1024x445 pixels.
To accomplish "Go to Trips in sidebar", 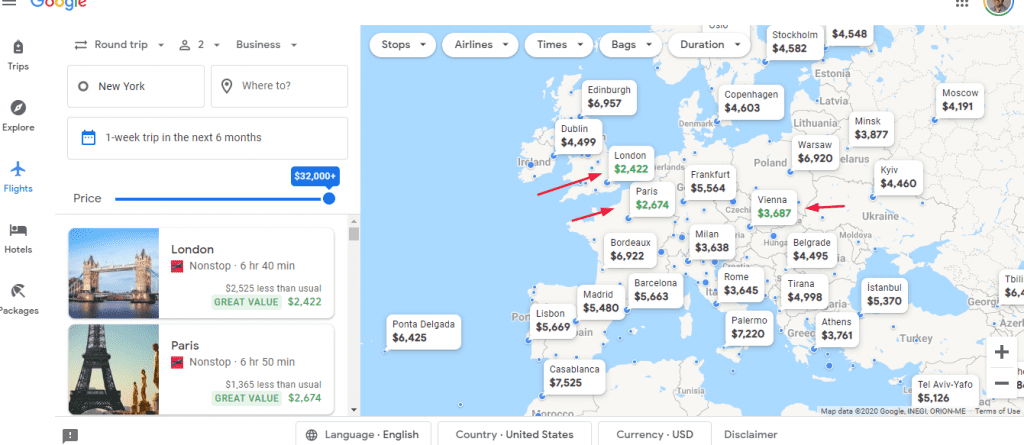I will [x=18, y=55].
